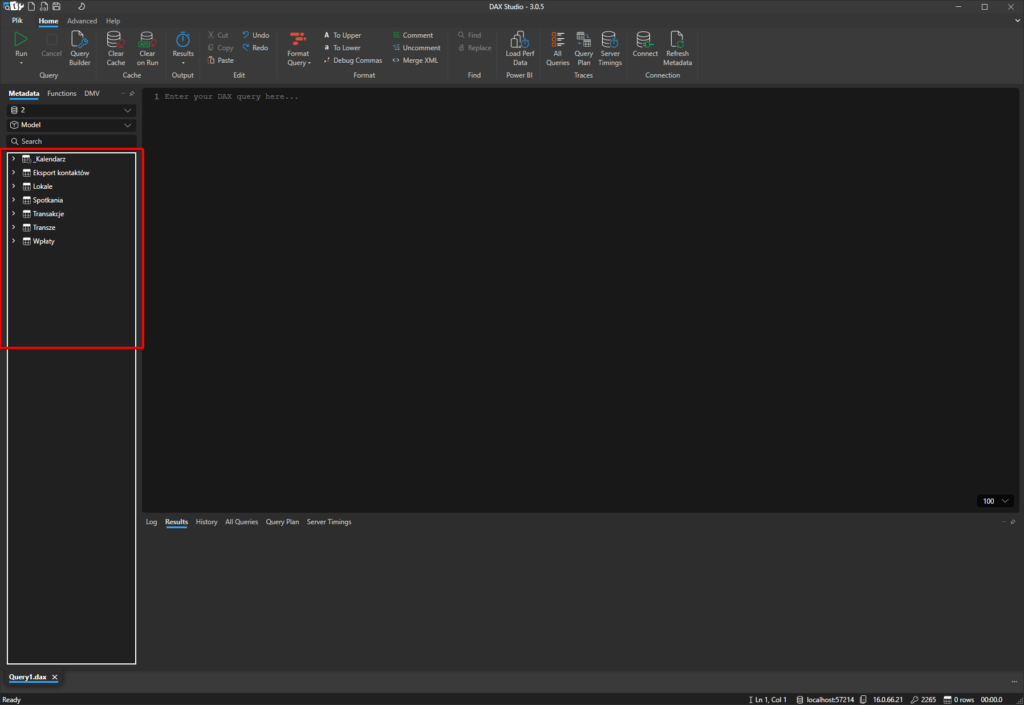The image size is (1024, 705).
Task: Select the Query1.dax document tab
Action: [28, 677]
